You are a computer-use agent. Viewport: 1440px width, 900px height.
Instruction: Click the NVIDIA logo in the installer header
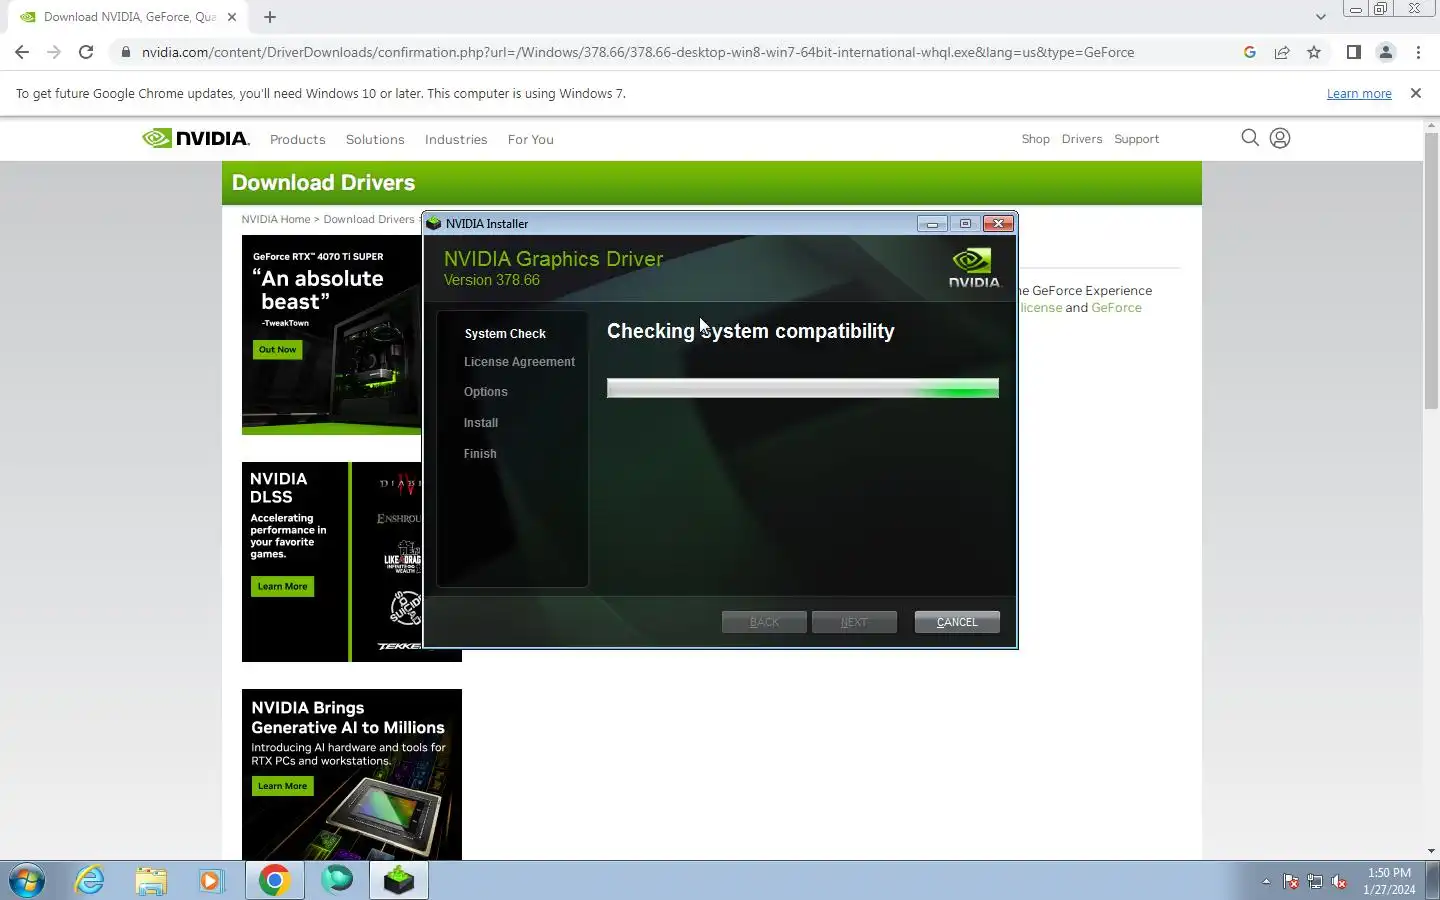point(974,268)
